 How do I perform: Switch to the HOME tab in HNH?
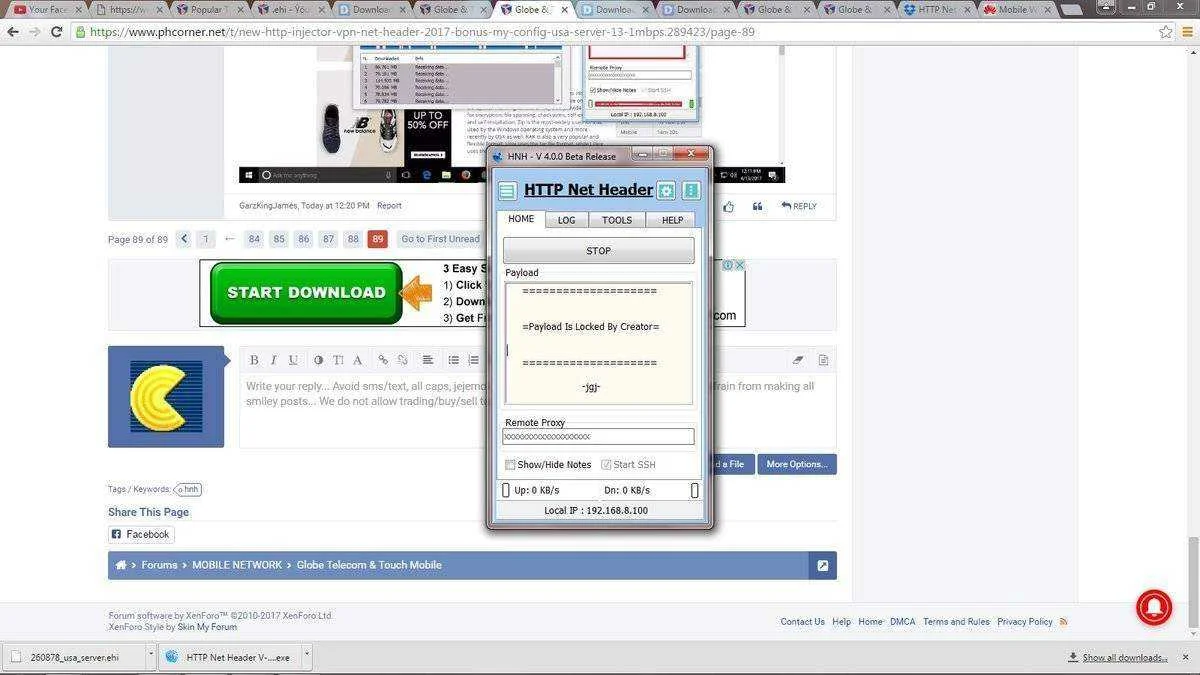click(x=521, y=220)
